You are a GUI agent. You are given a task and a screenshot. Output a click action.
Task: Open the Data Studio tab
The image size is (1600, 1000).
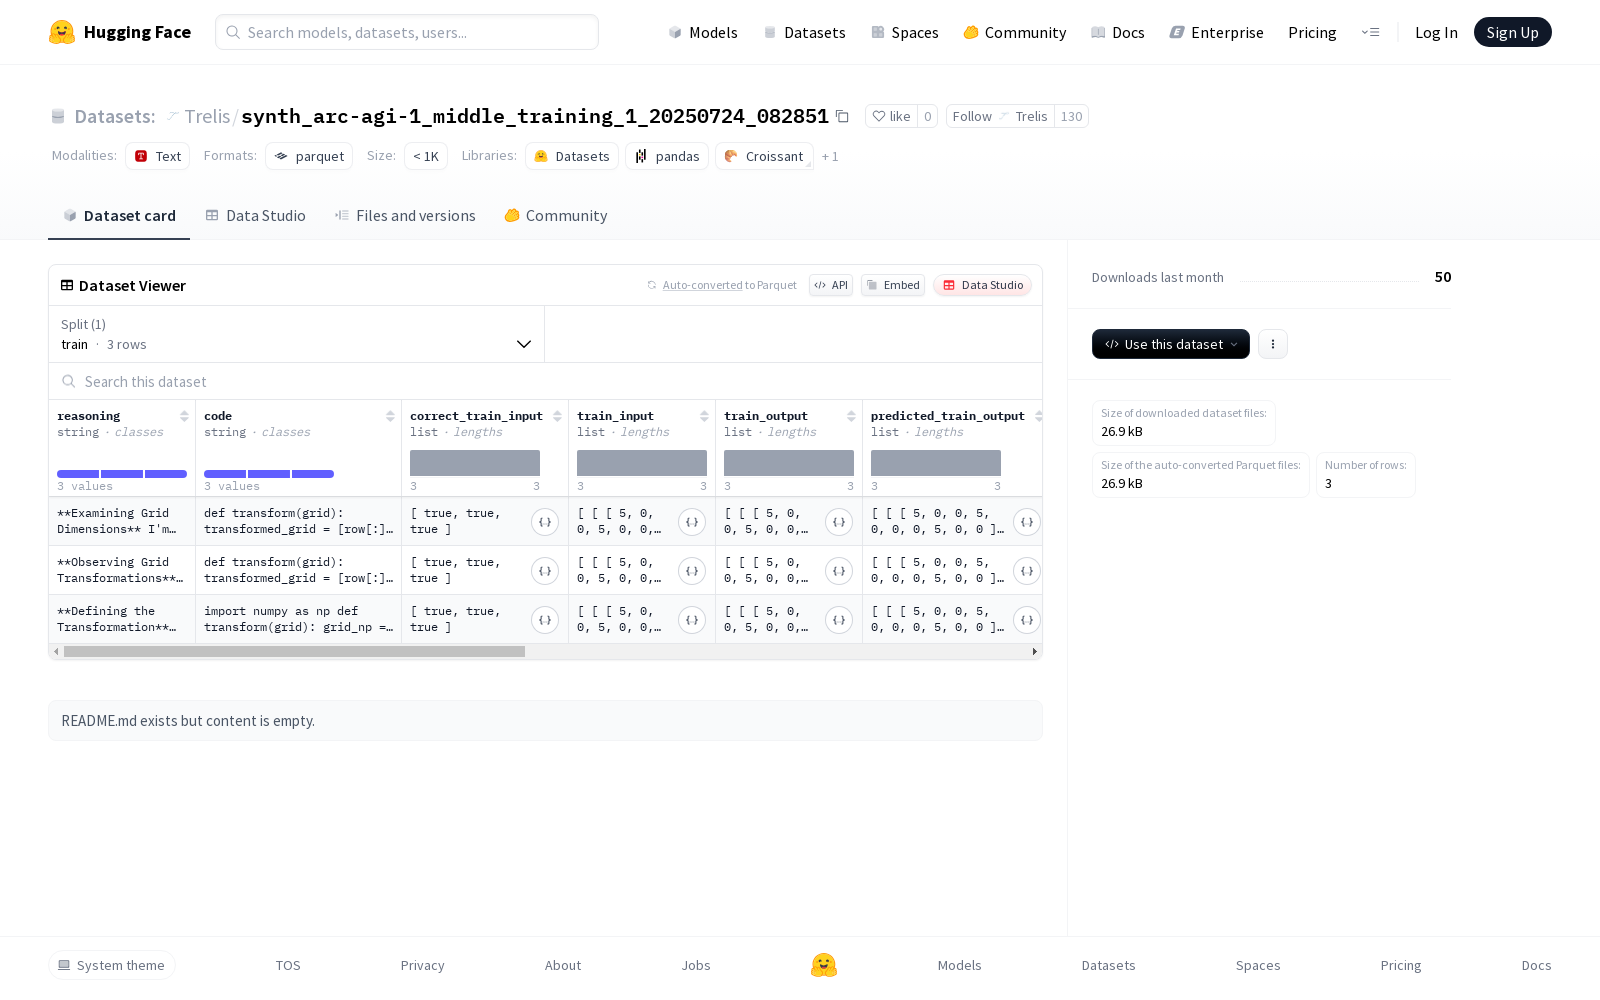256,216
